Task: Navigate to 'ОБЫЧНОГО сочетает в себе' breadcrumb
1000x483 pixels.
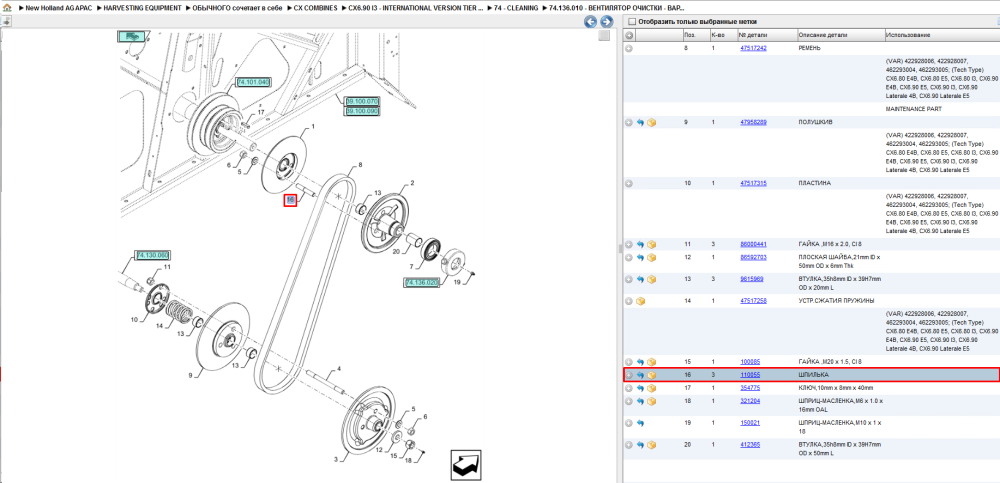Action: [x=237, y=8]
